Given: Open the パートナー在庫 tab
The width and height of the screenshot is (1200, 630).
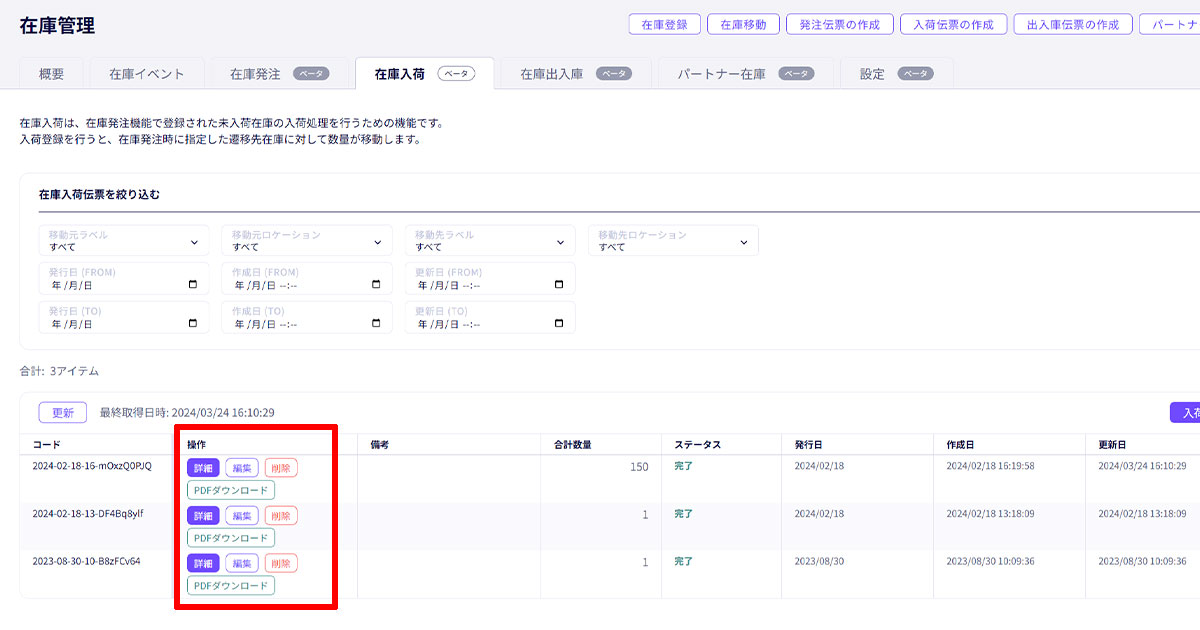Looking at the screenshot, I should 745,74.
